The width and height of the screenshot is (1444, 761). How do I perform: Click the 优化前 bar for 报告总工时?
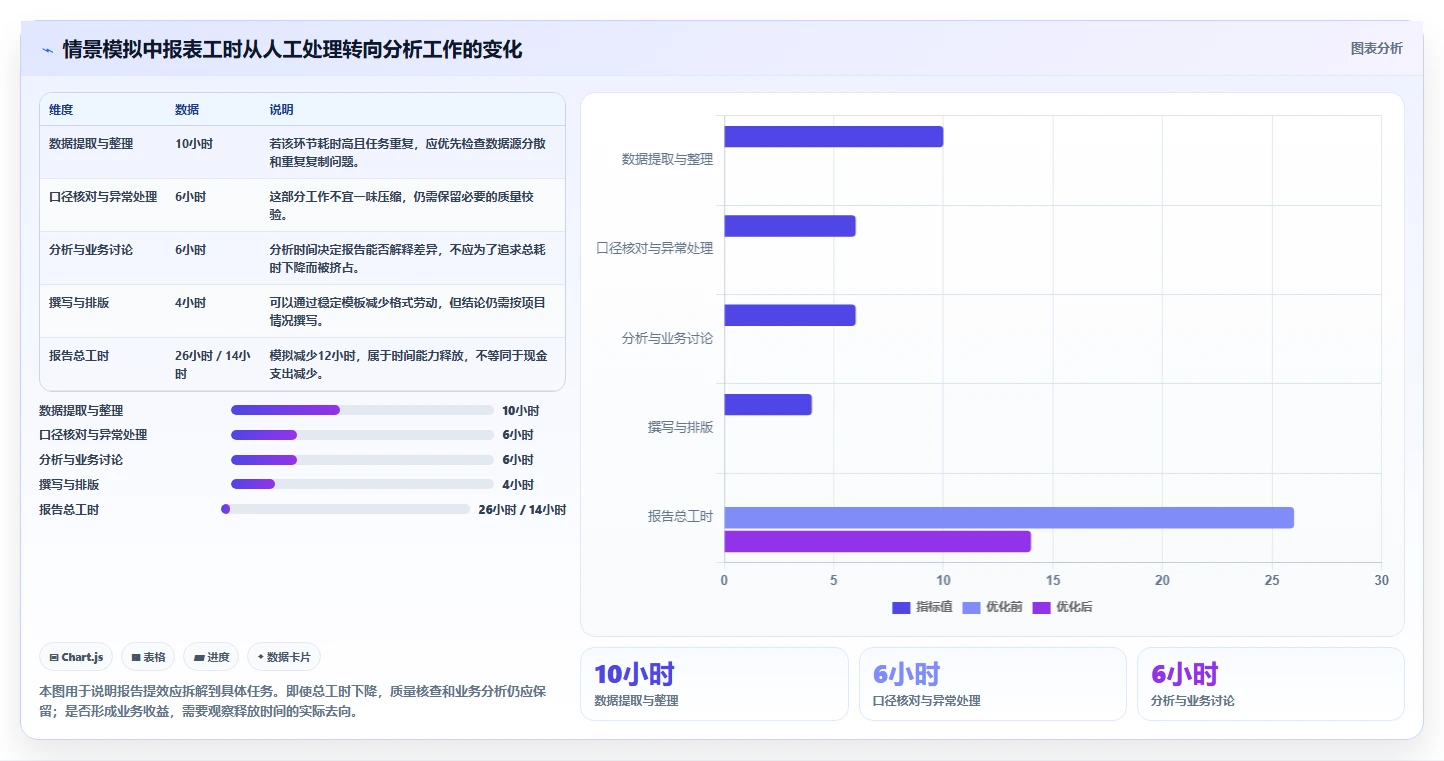[x=1008, y=518]
